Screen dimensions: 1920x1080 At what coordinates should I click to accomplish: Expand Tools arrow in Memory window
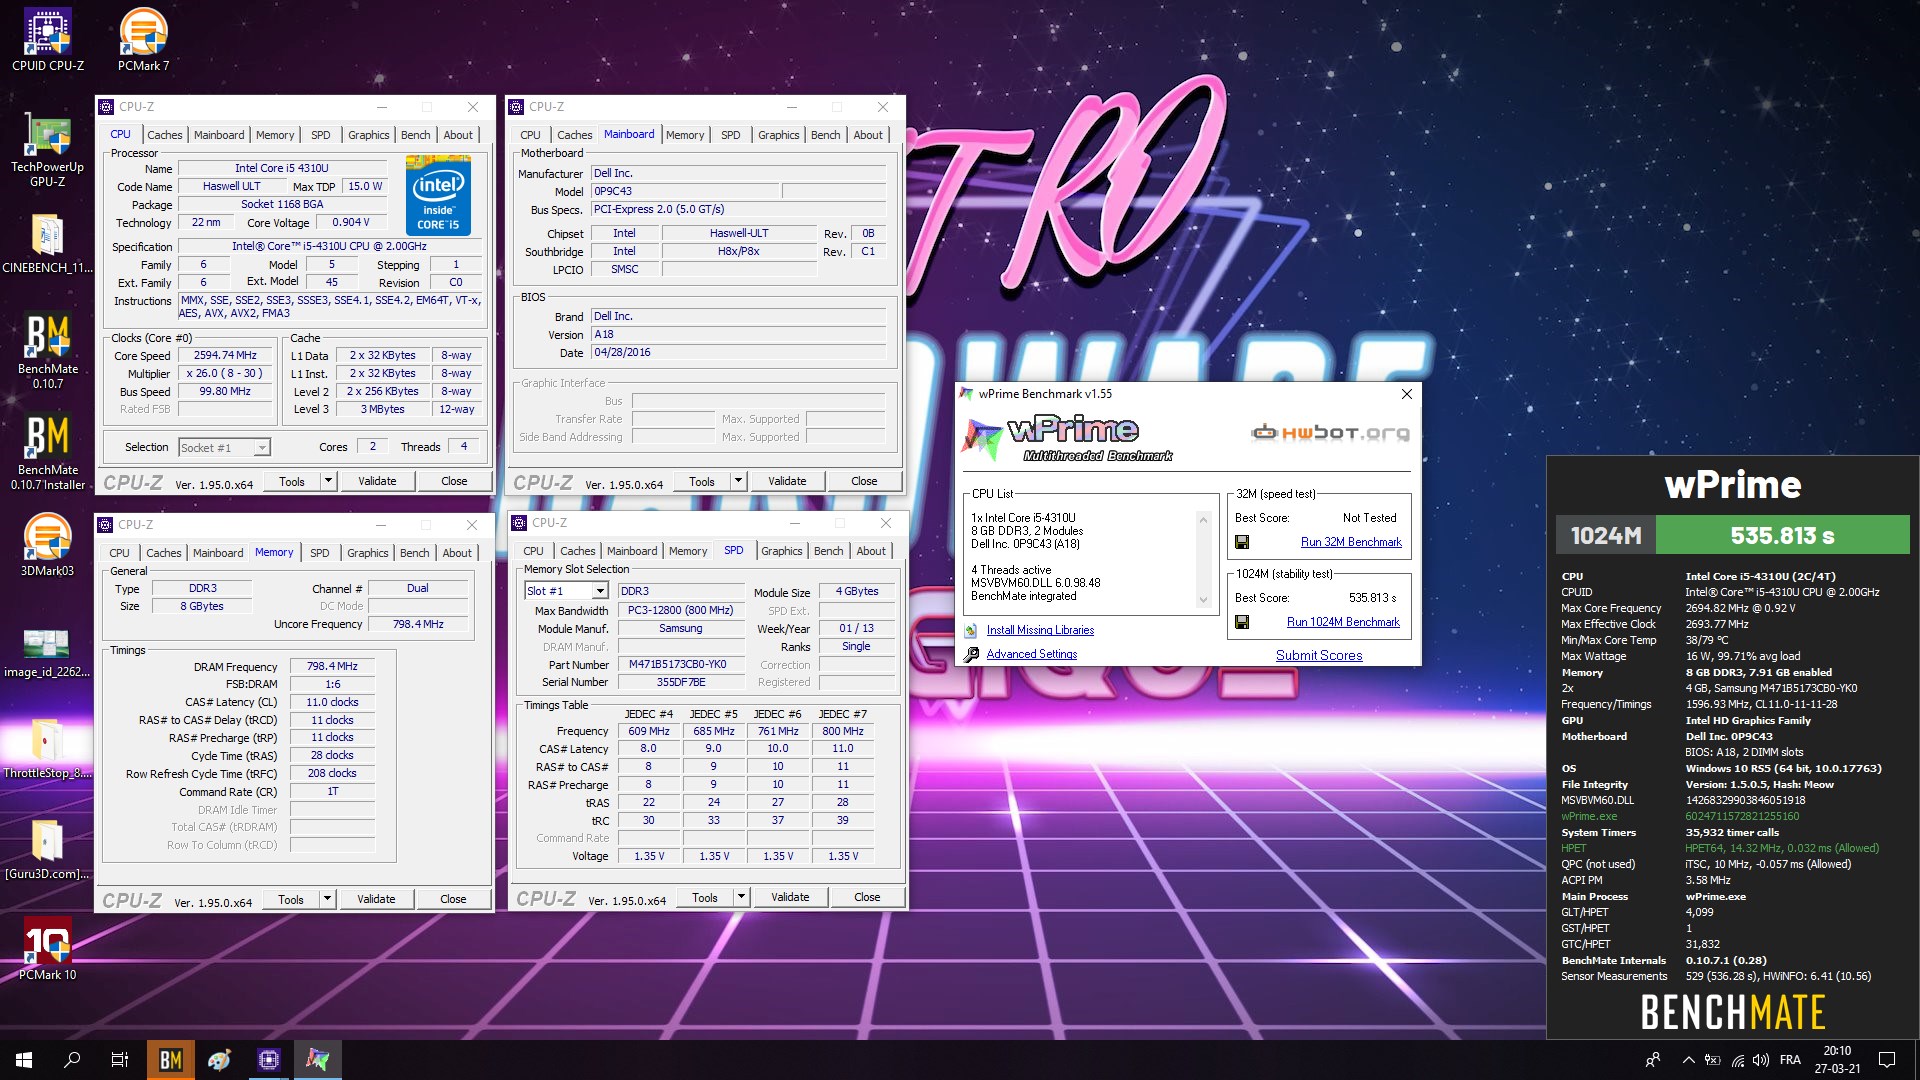click(327, 899)
